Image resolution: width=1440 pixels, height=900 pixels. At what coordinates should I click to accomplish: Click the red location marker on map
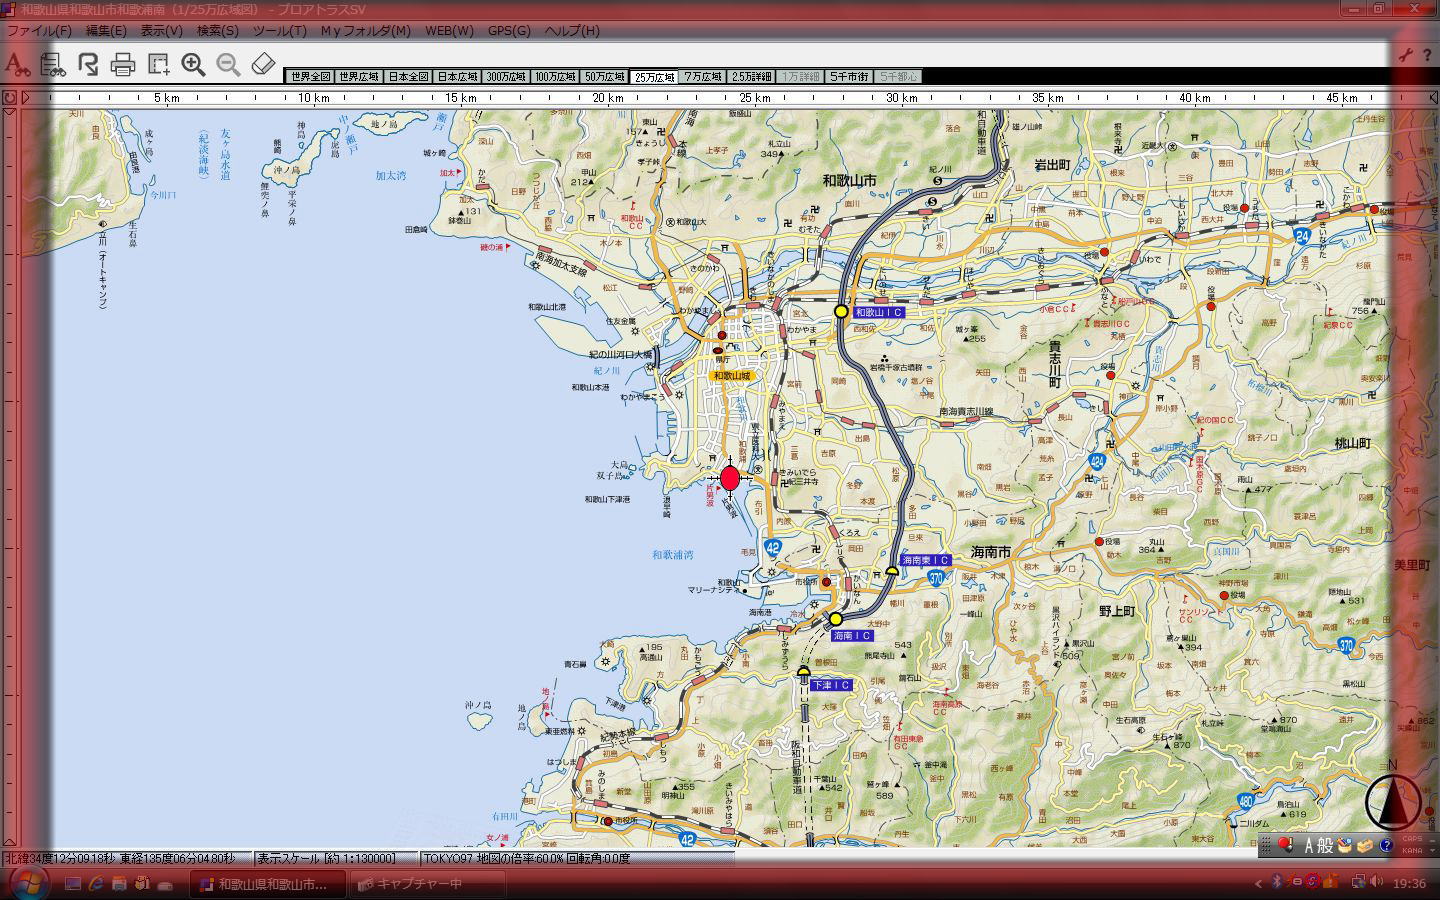(x=730, y=478)
